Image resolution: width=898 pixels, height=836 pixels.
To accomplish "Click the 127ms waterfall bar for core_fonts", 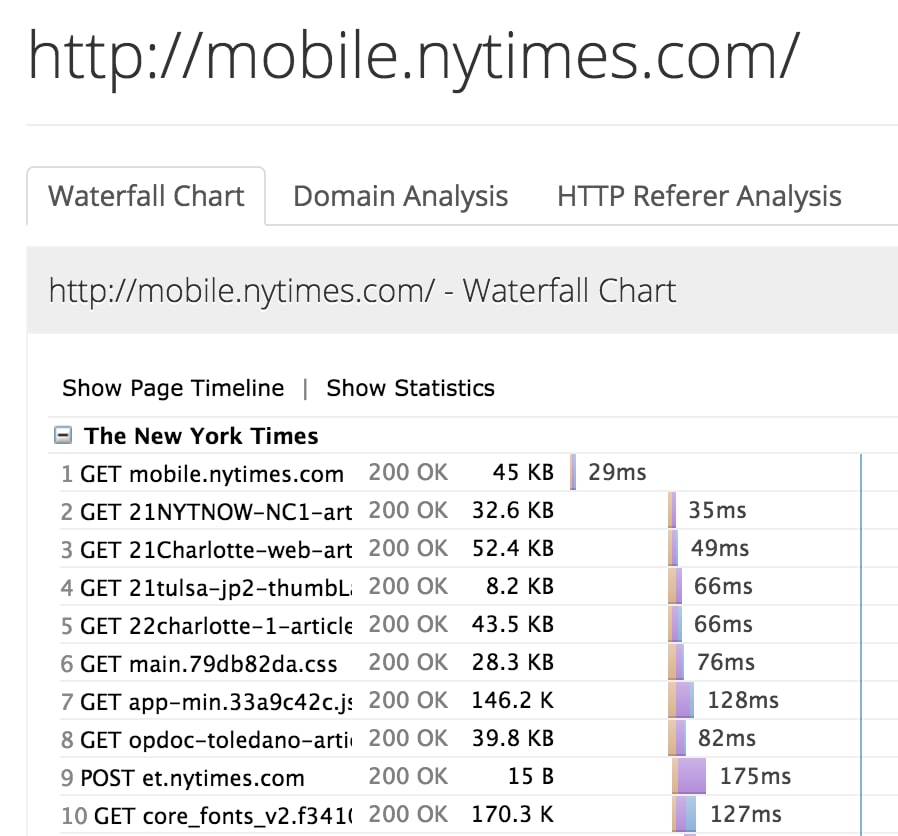I will coord(684,814).
